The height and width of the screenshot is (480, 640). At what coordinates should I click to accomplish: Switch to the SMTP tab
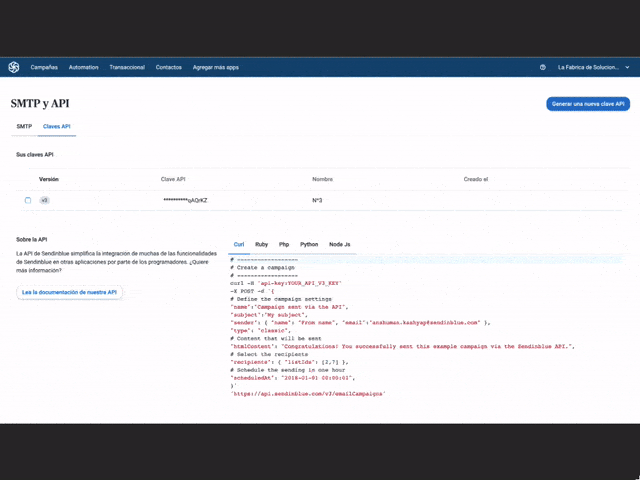click(24, 127)
